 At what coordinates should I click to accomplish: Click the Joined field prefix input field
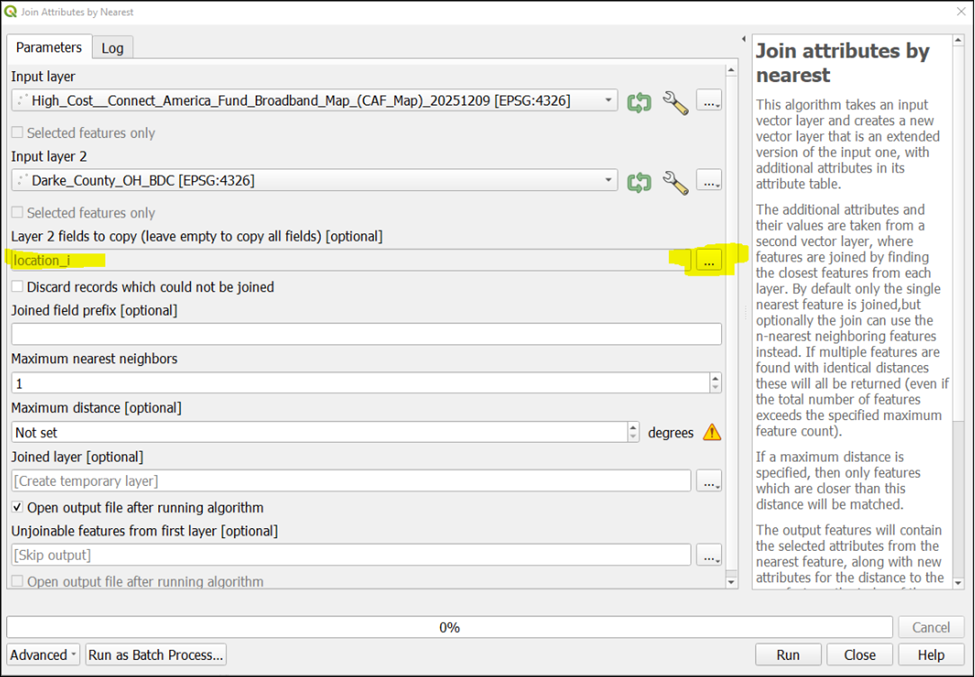pyautogui.click(x=366, y=334)
